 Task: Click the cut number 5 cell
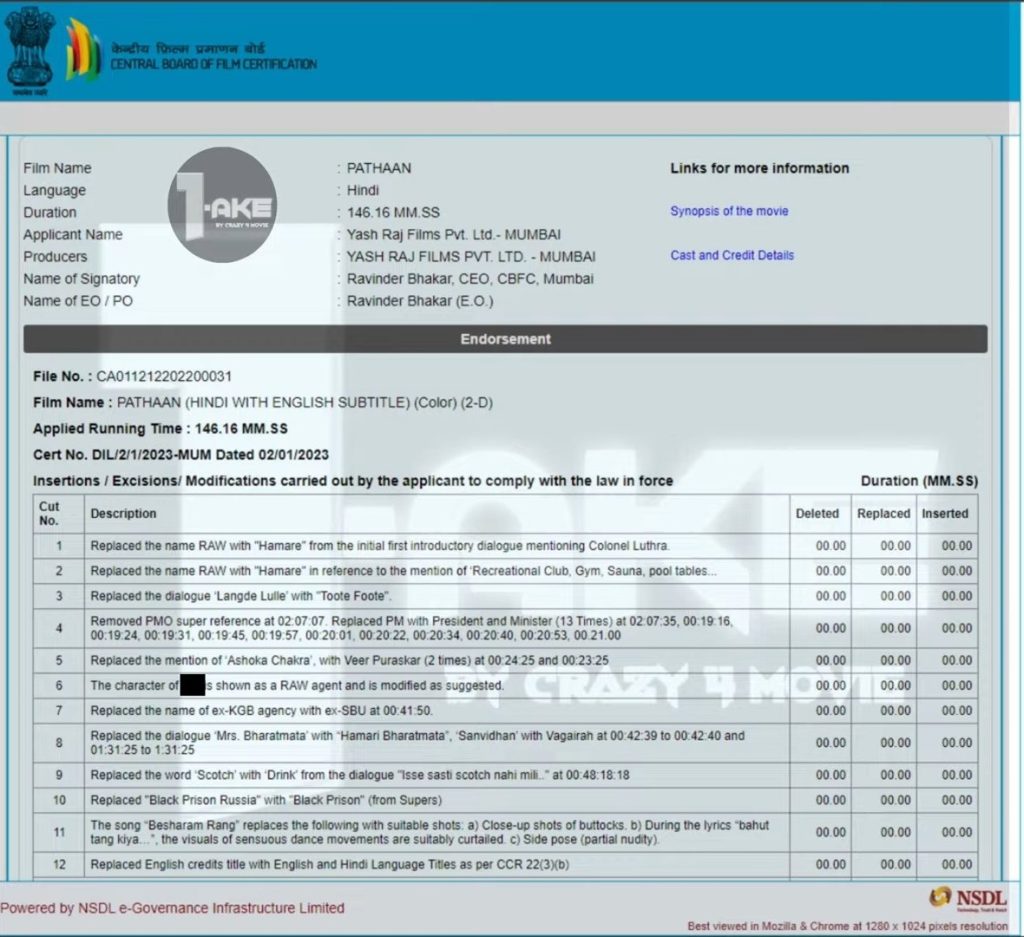coord(59,660)
